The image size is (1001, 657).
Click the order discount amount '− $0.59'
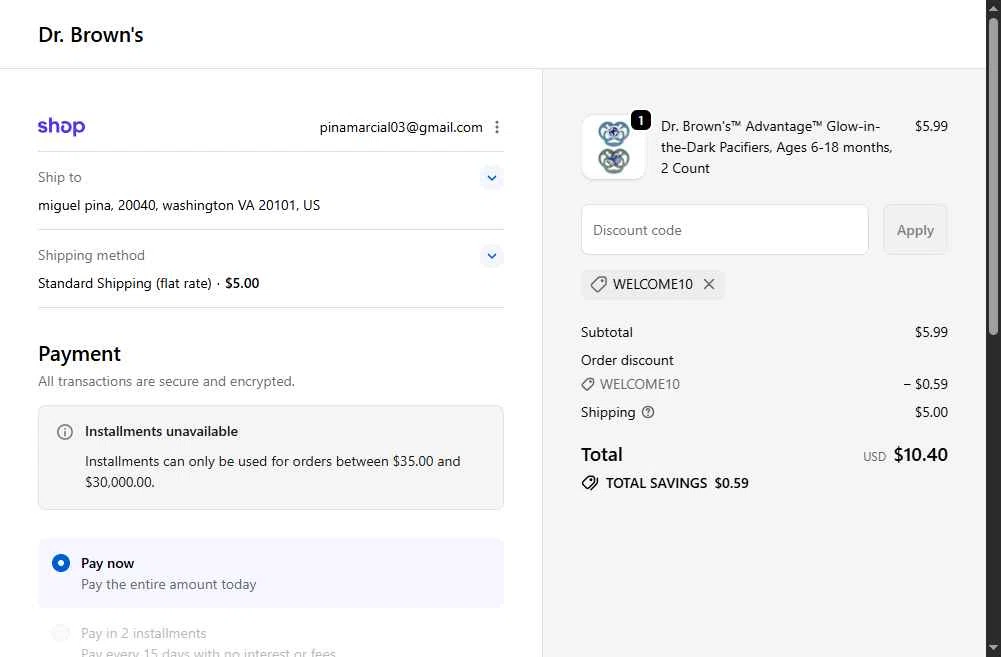[925, 384]
